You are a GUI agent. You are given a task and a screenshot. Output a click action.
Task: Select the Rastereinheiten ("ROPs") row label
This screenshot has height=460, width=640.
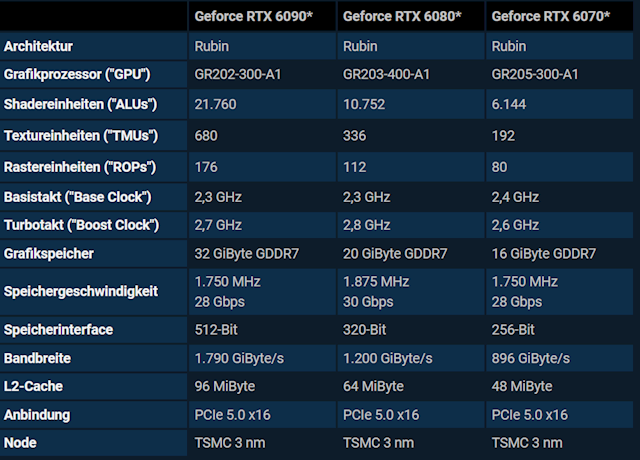point(80,165)
